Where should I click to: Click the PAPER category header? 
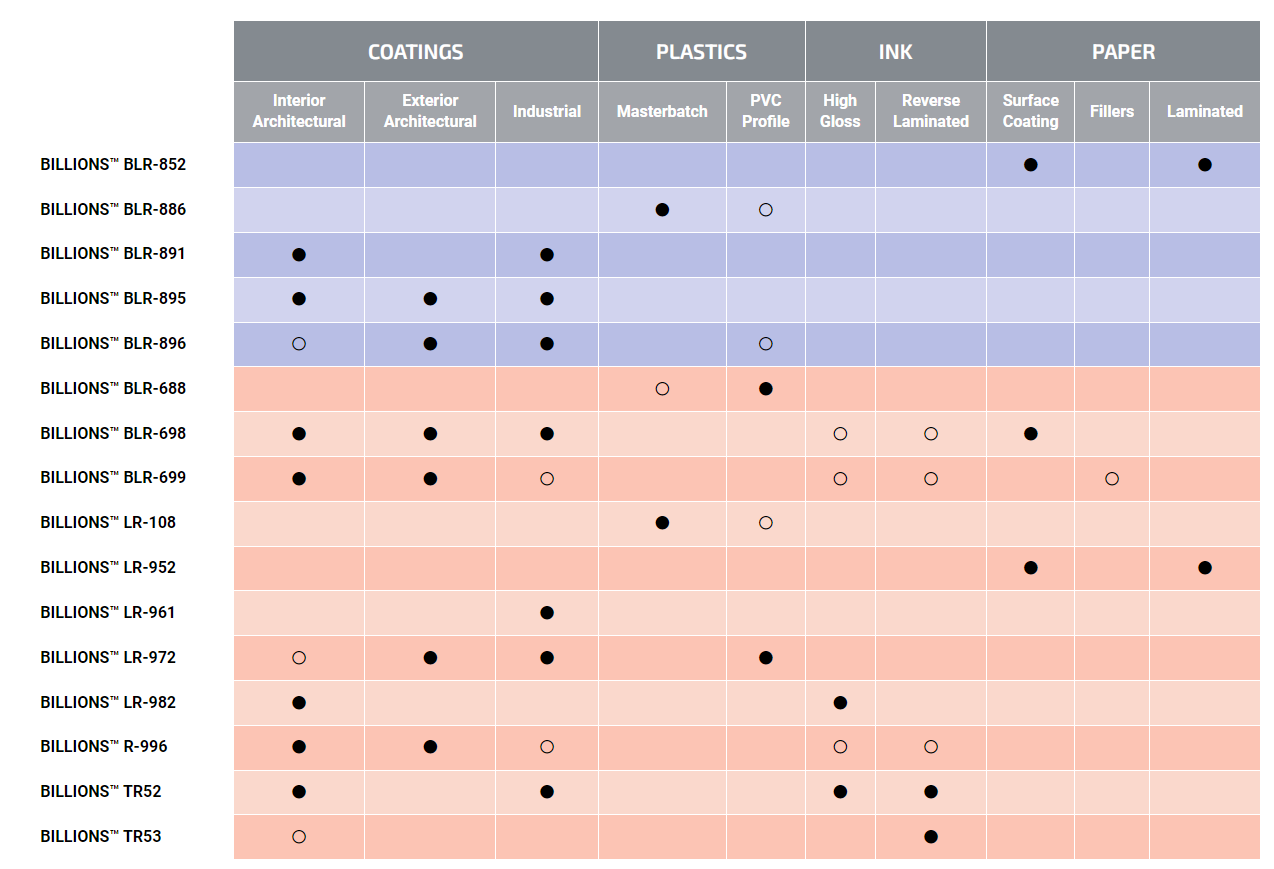[x=1123, y=52]
